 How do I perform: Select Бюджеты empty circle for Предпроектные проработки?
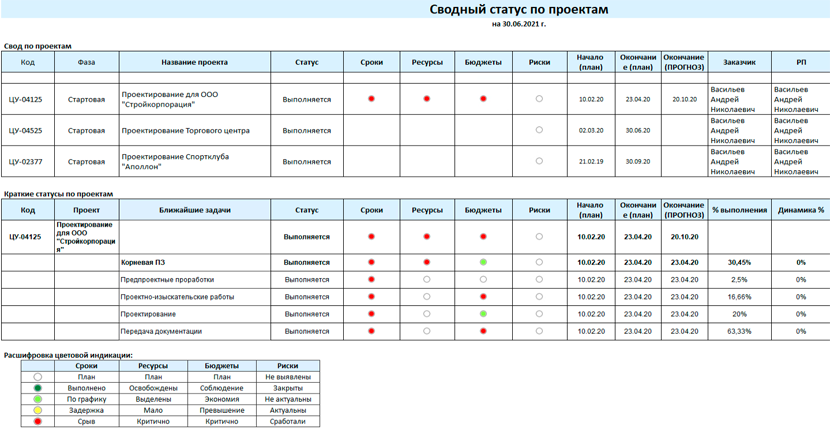[483, 279]
